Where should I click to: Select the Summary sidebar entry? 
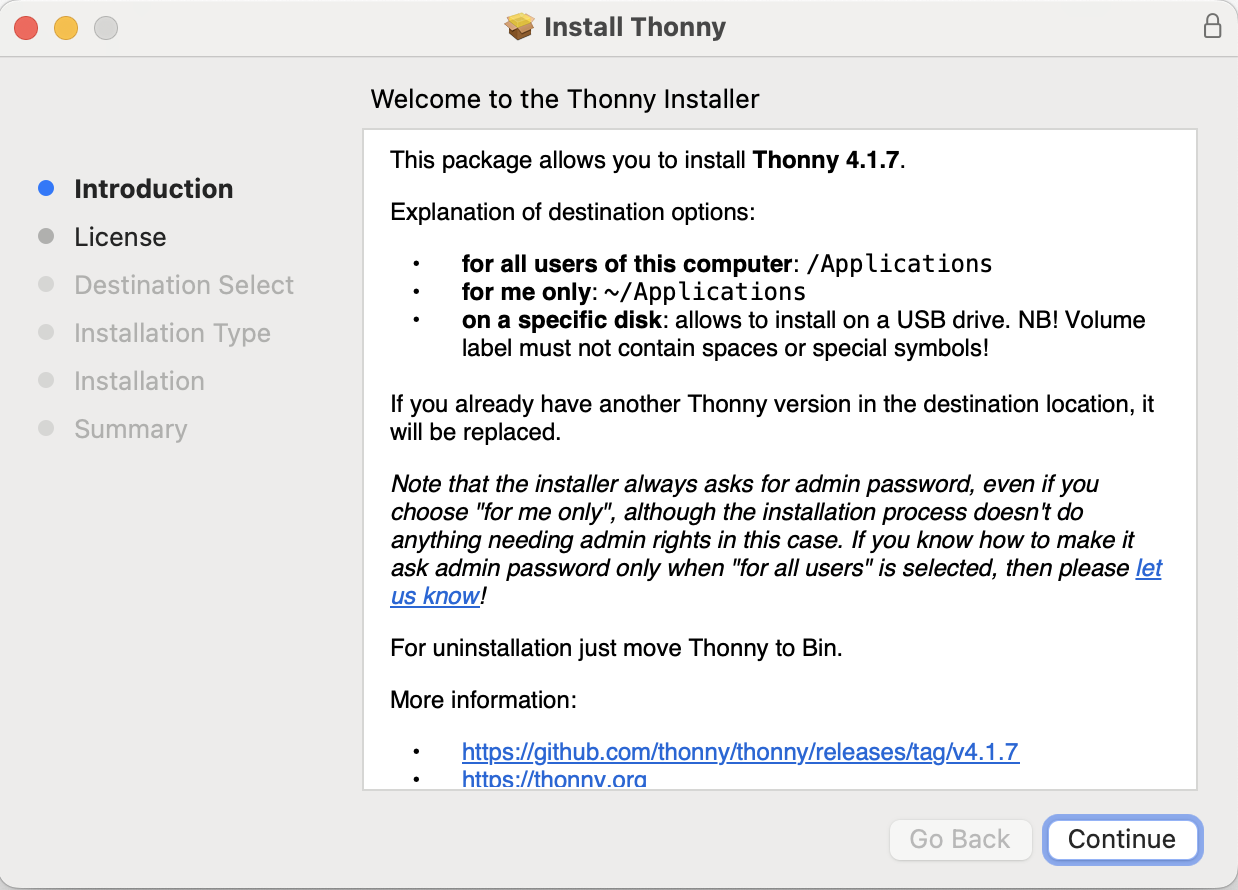(x=130, y=428)
